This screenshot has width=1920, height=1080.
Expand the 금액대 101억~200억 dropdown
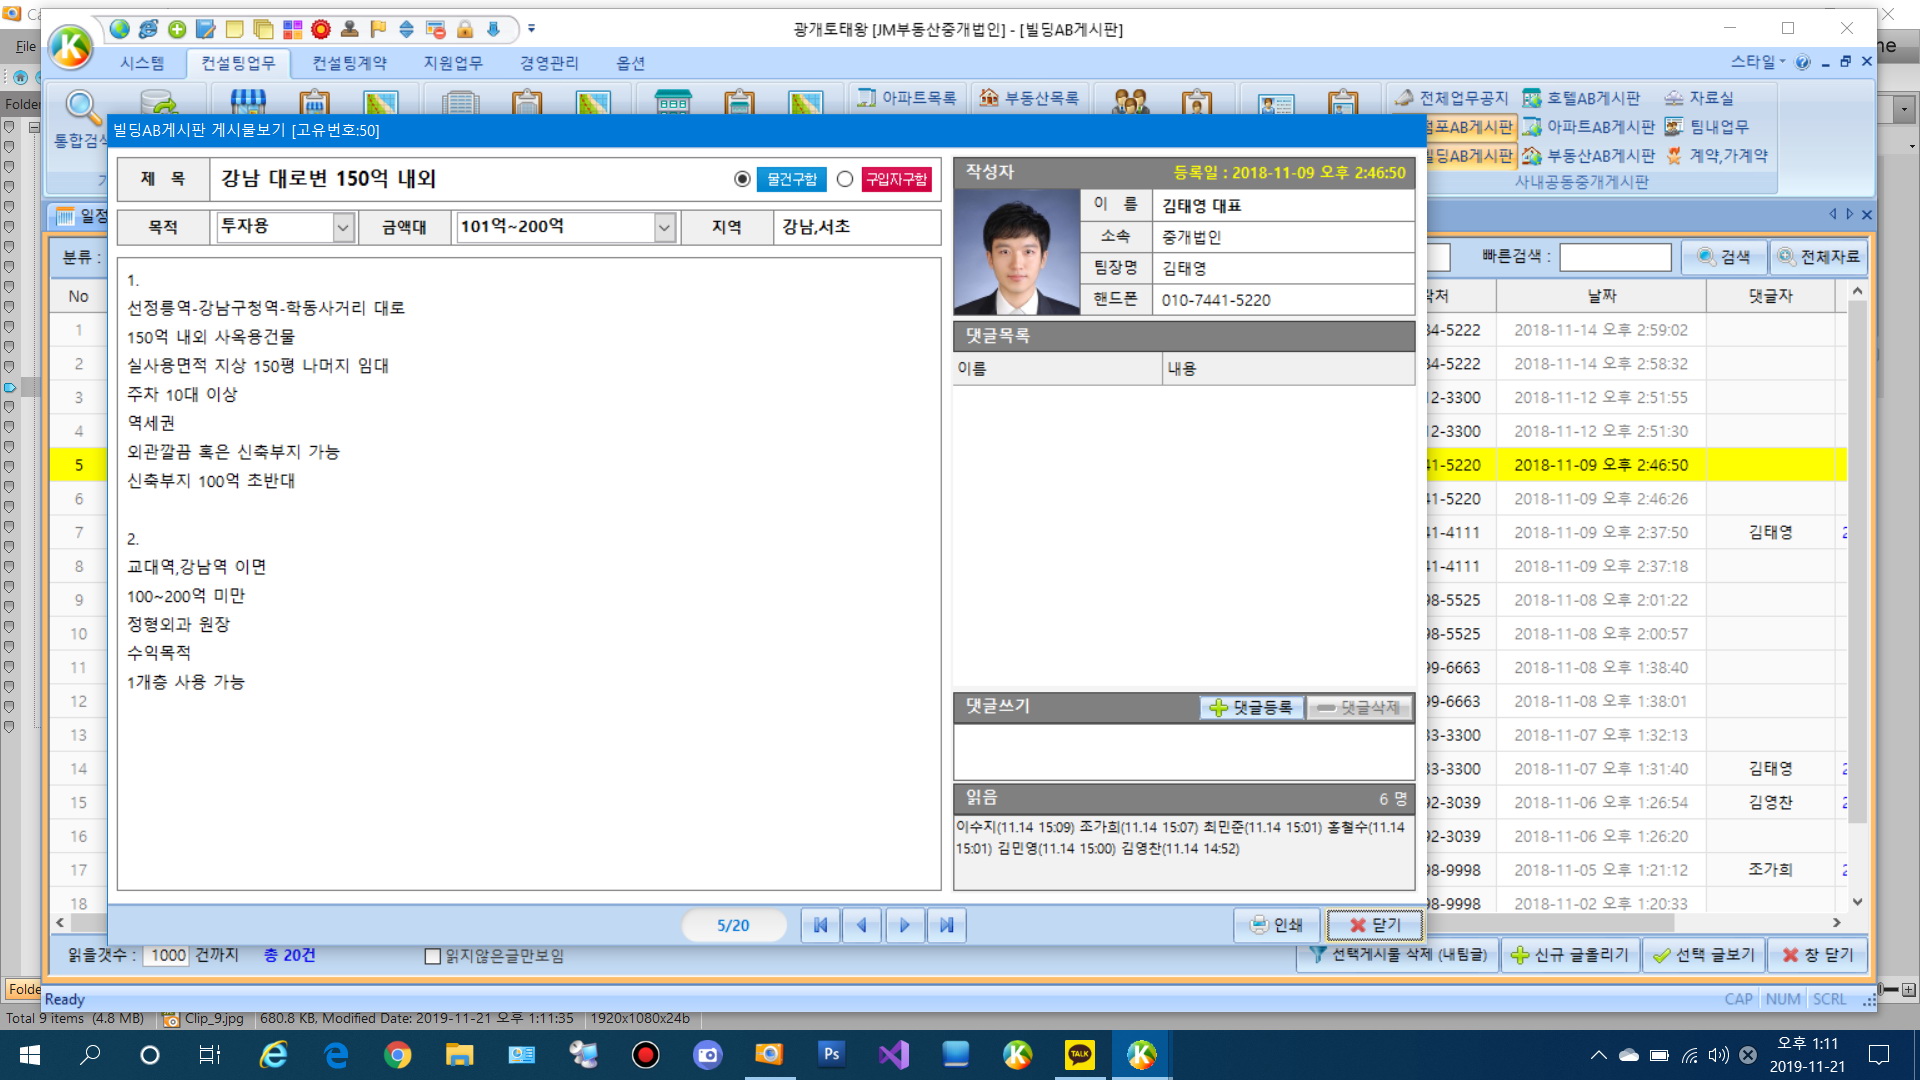click(664, 228)
